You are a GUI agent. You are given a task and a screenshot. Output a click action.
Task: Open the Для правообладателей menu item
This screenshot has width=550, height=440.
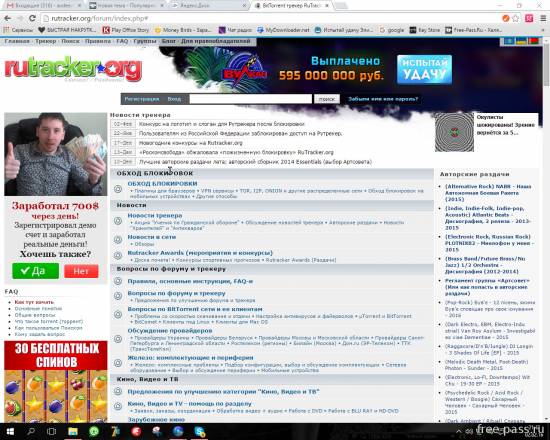[216, 41]
